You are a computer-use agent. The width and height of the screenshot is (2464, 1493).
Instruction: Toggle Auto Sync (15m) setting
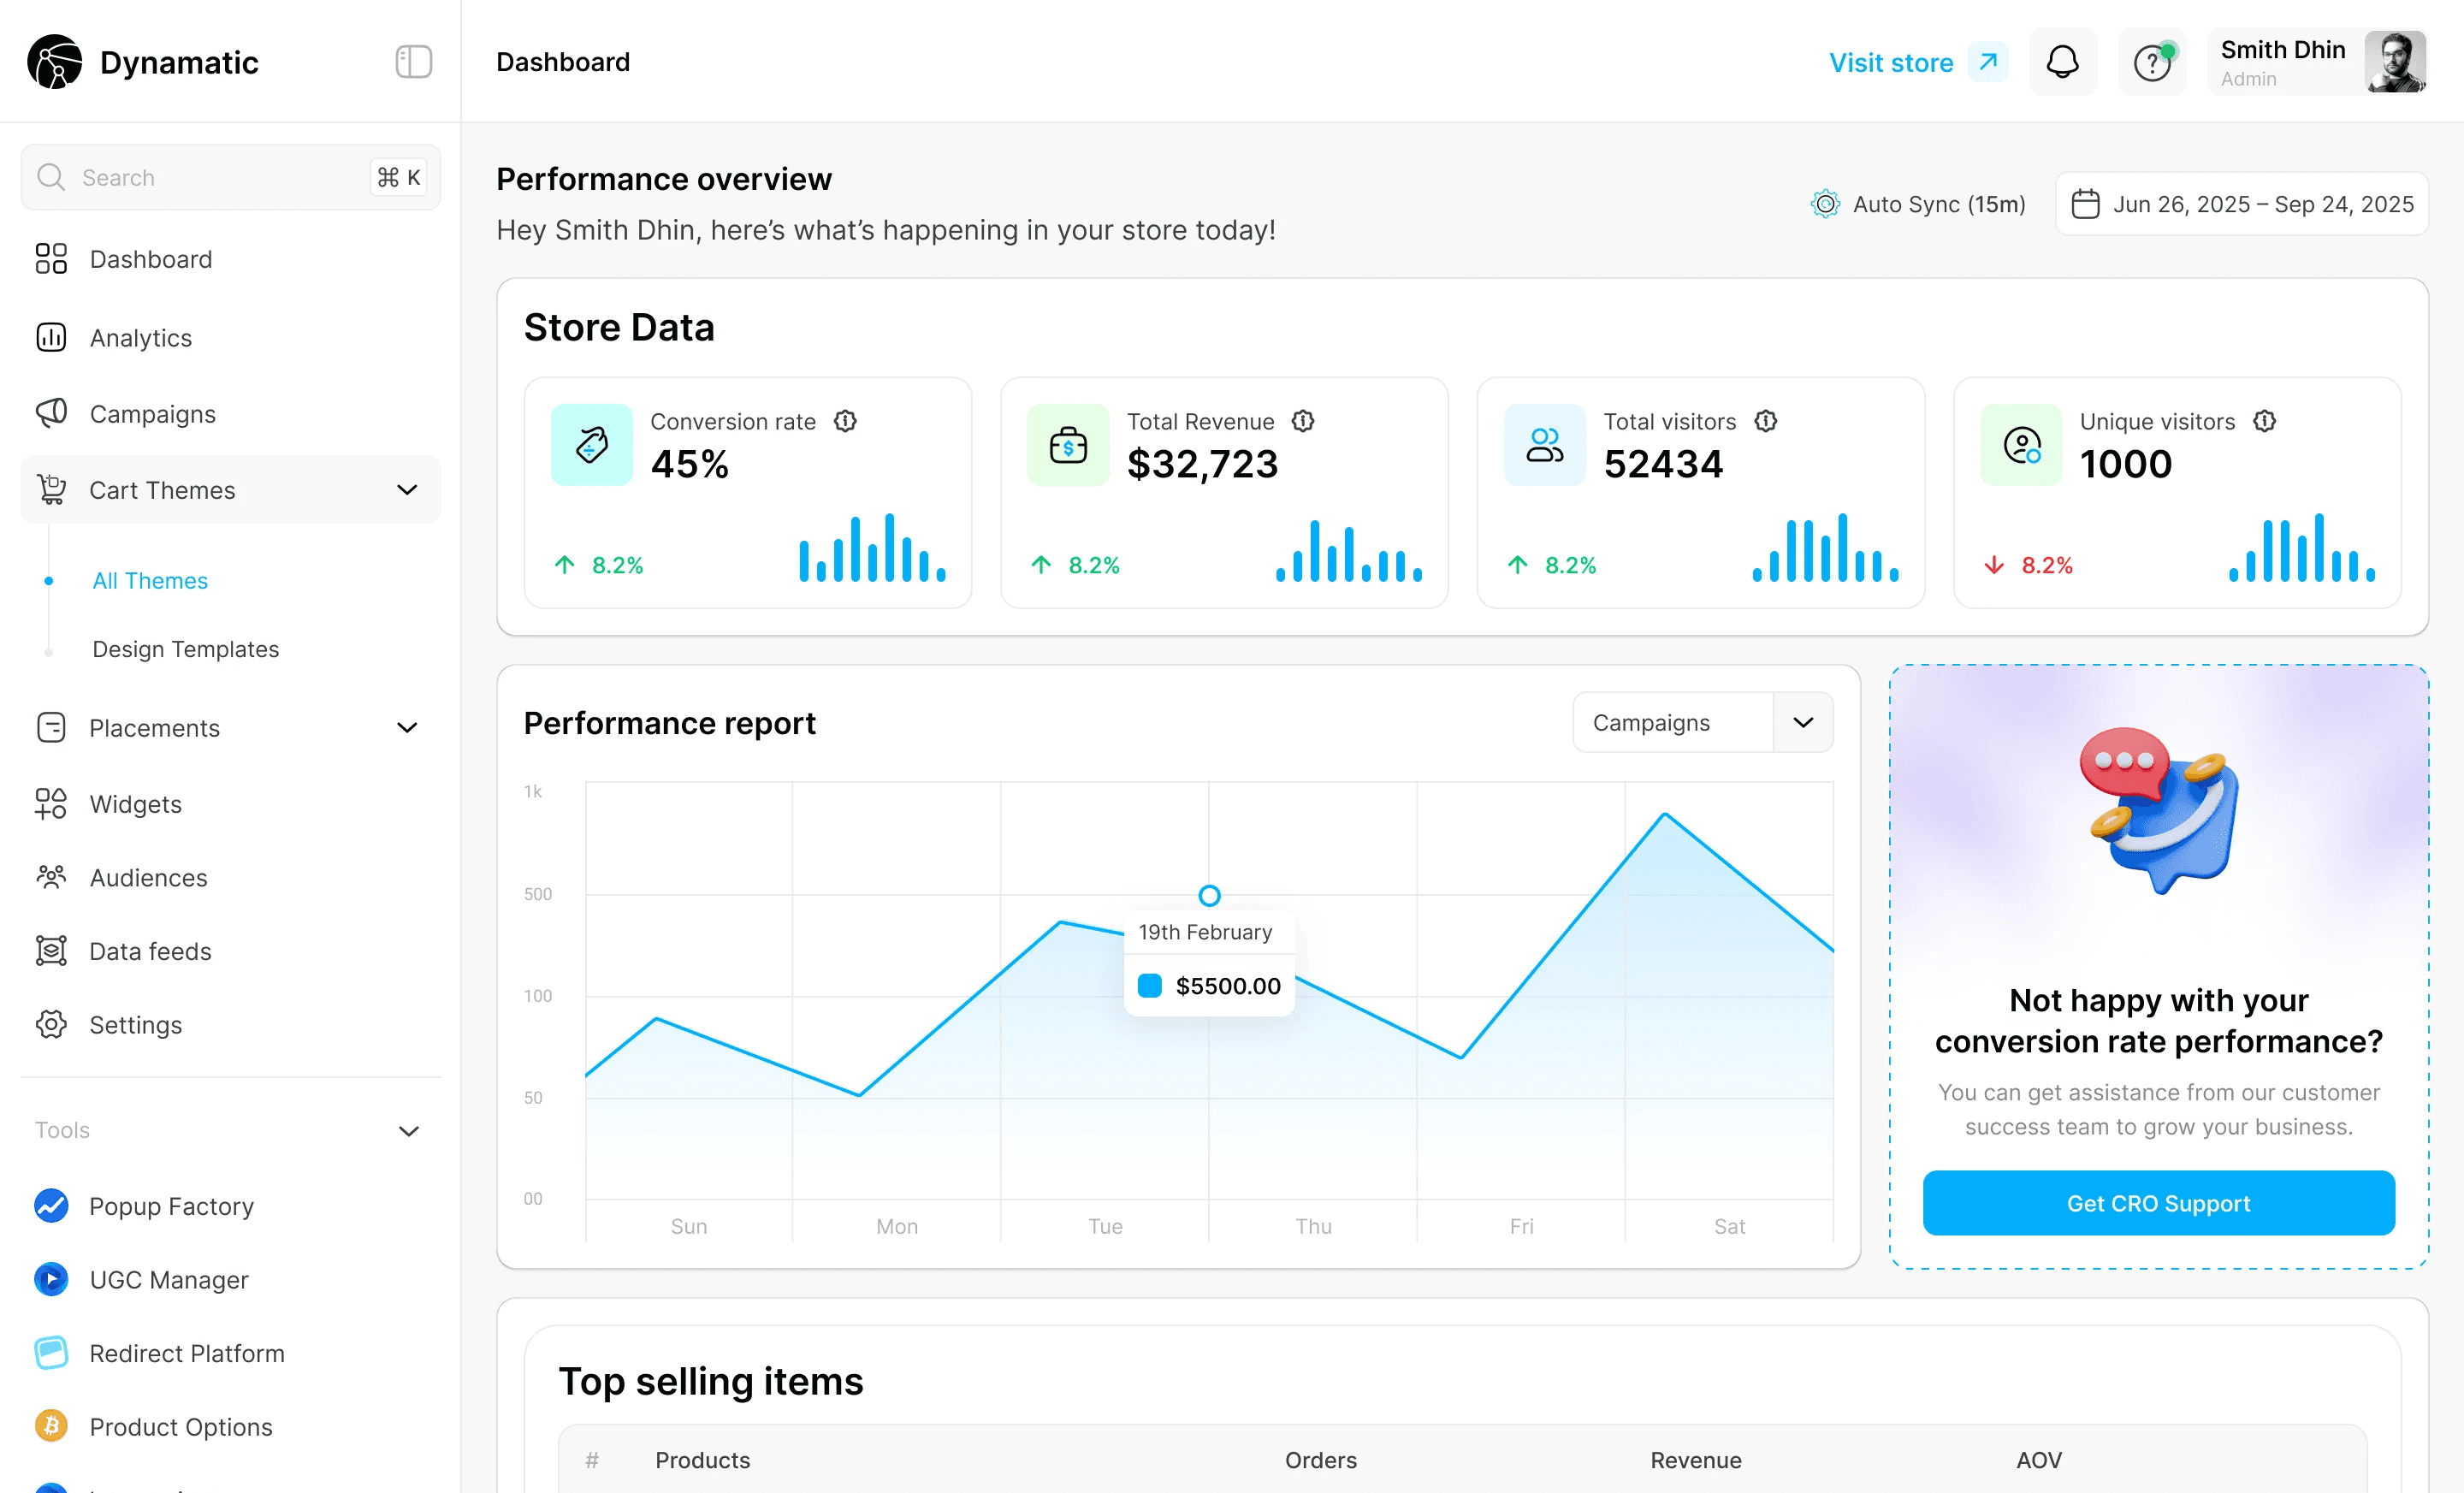(x=1917, y=204)
